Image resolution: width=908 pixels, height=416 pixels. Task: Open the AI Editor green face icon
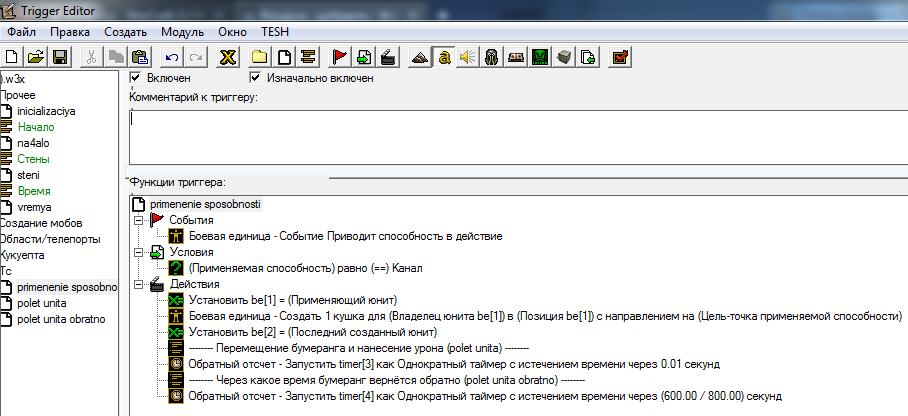click(x=540, y=57)
